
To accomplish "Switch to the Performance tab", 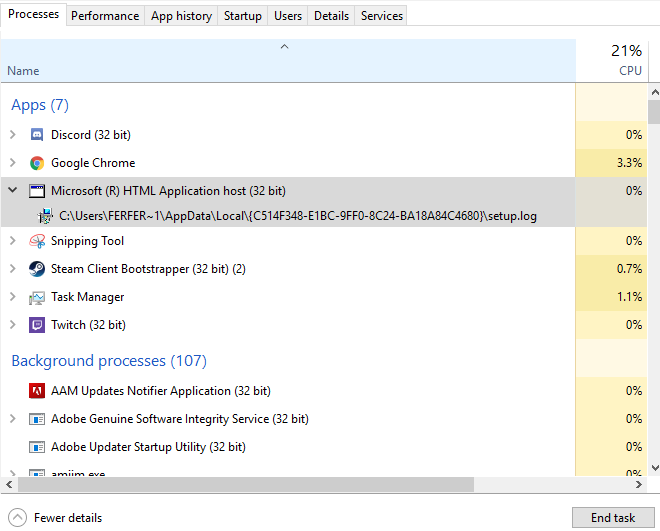I will 105,16.
